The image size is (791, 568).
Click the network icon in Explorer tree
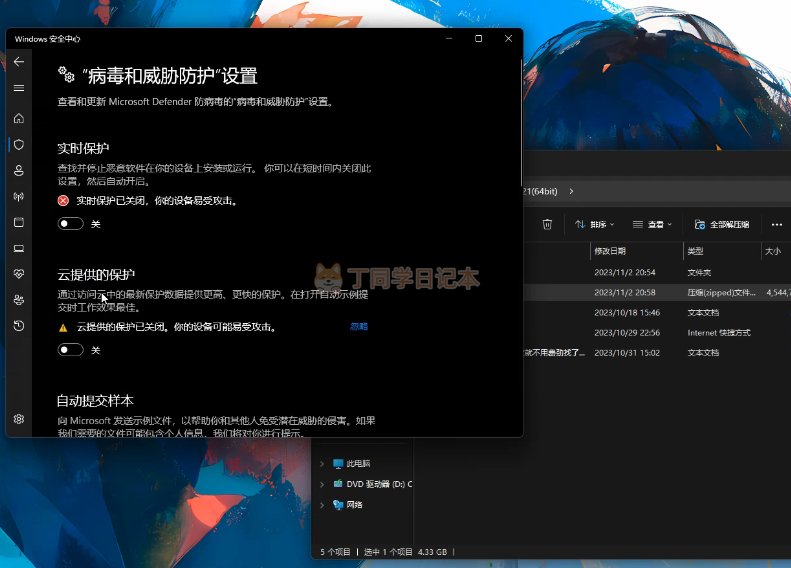tap(338, 504)
